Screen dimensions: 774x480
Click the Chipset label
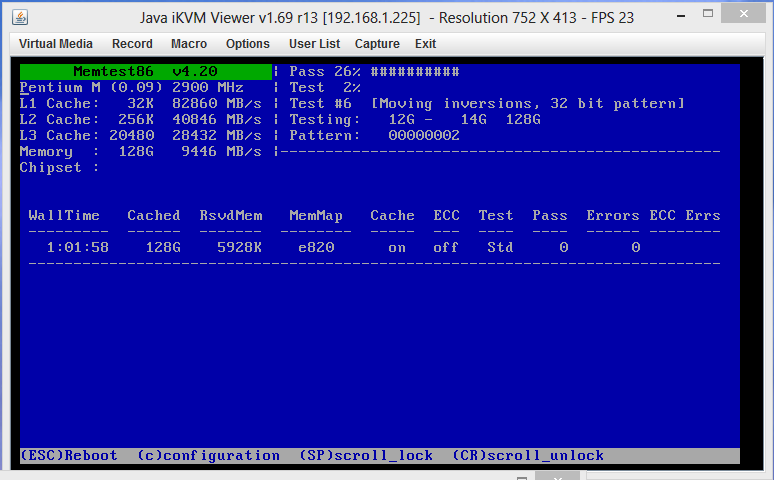pos(59,168)
